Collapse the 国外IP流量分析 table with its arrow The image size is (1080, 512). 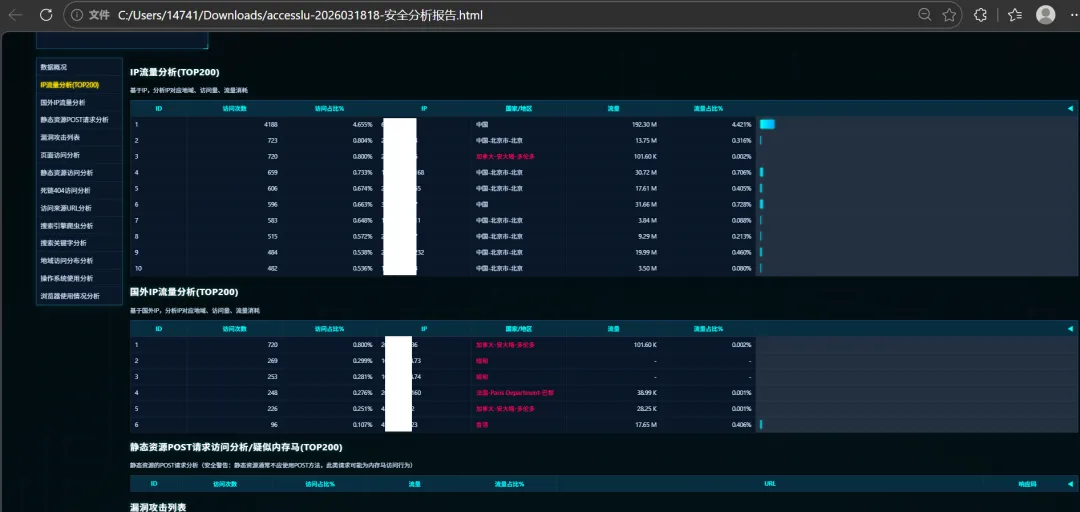click(1070, 329)
